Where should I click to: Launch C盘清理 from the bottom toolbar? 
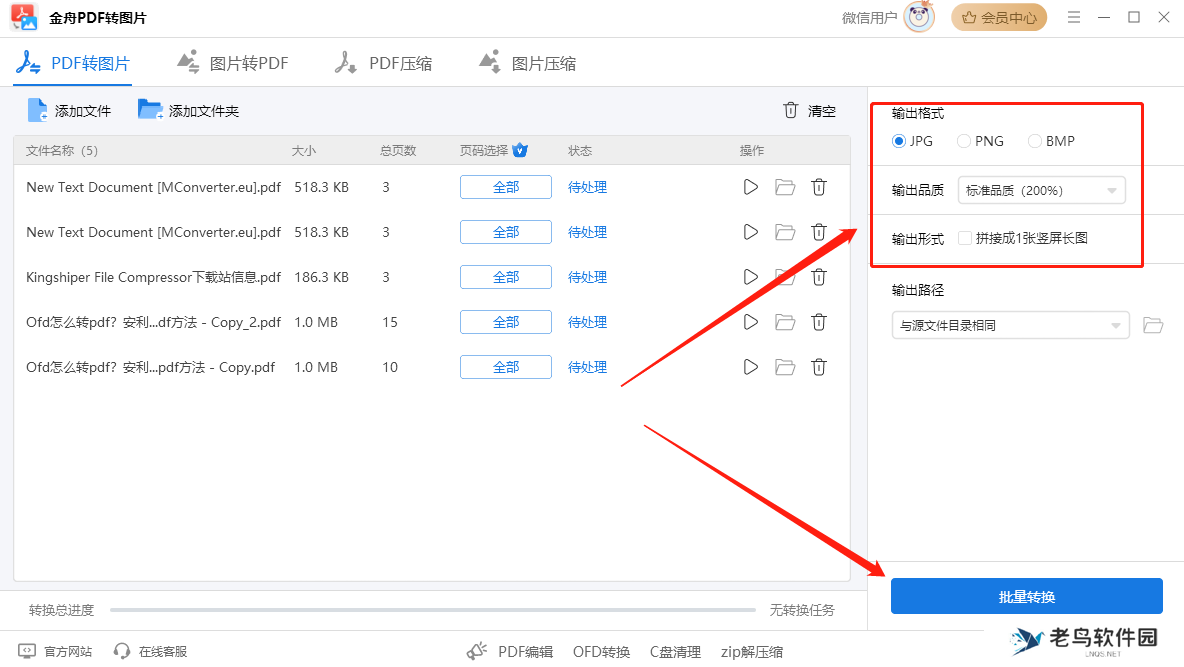[675, 651]
